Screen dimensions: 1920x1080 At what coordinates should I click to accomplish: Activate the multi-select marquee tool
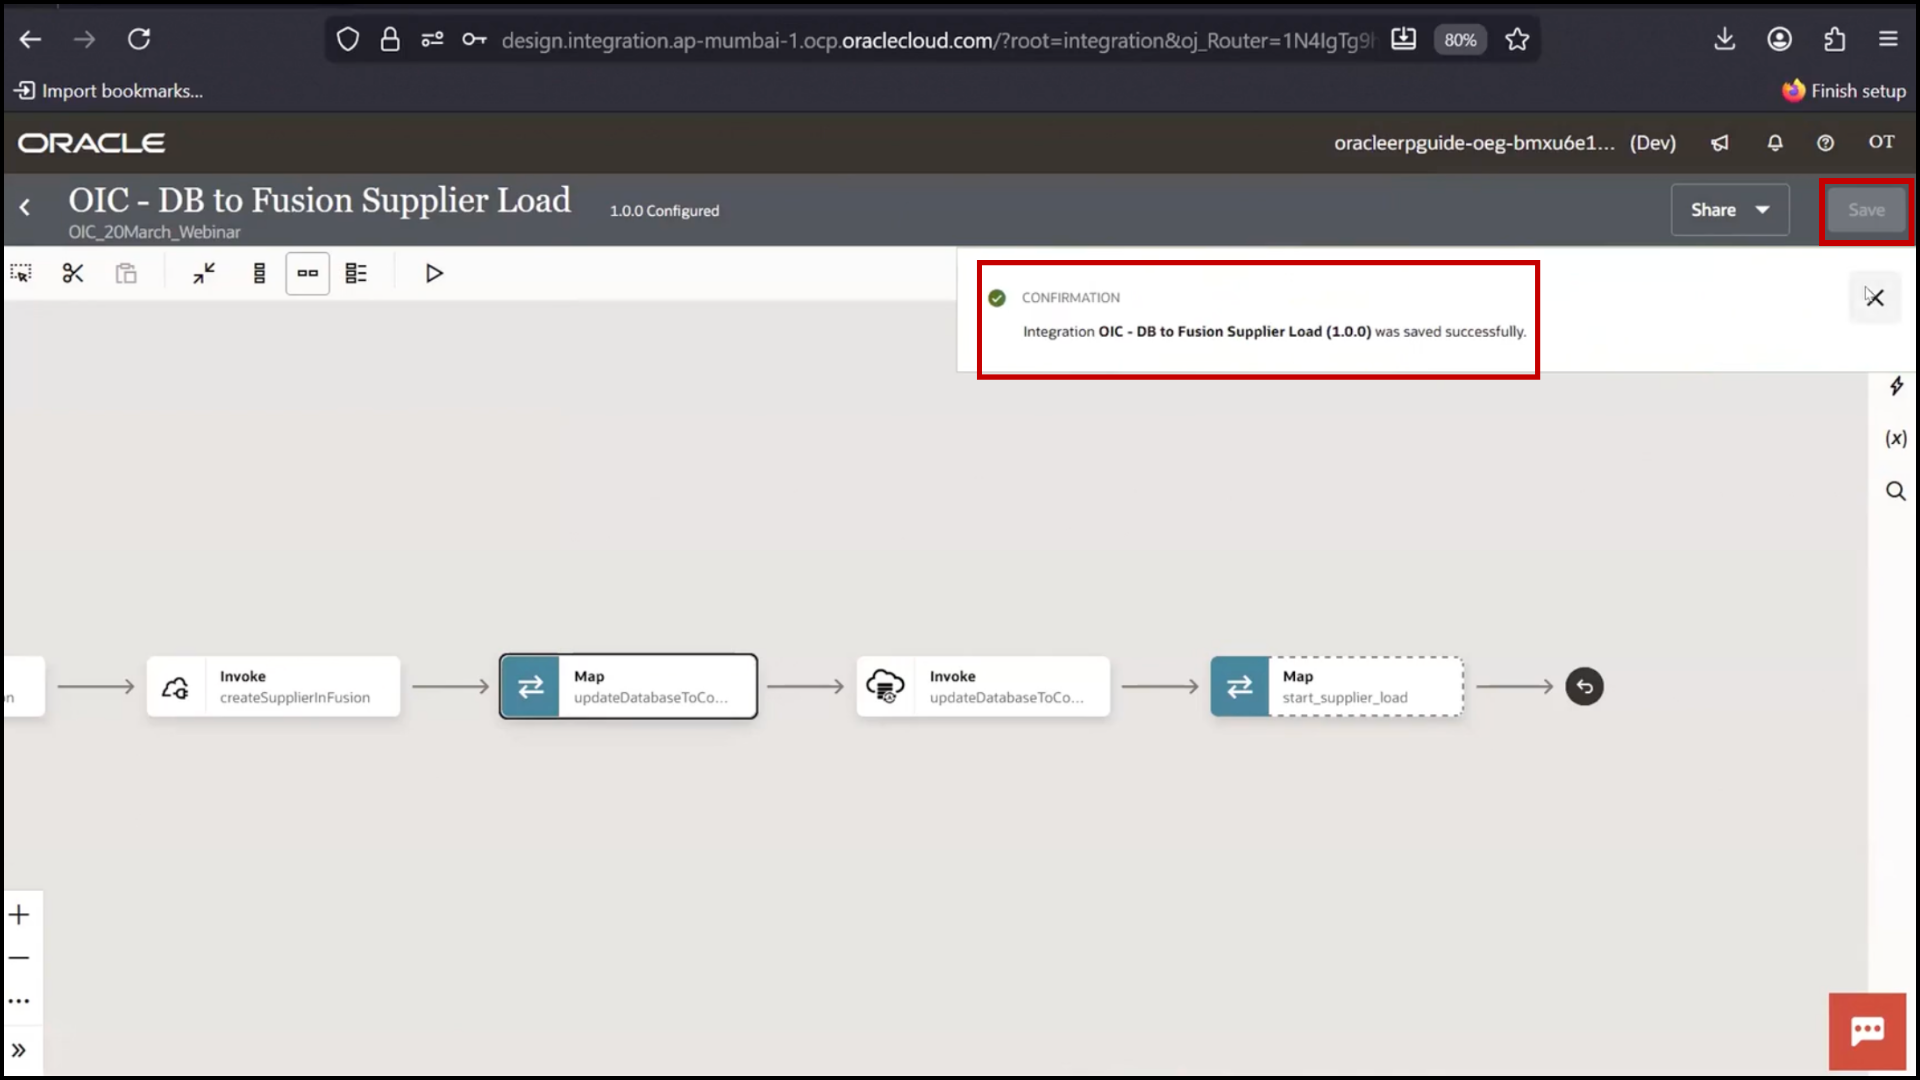click(21, 273)
